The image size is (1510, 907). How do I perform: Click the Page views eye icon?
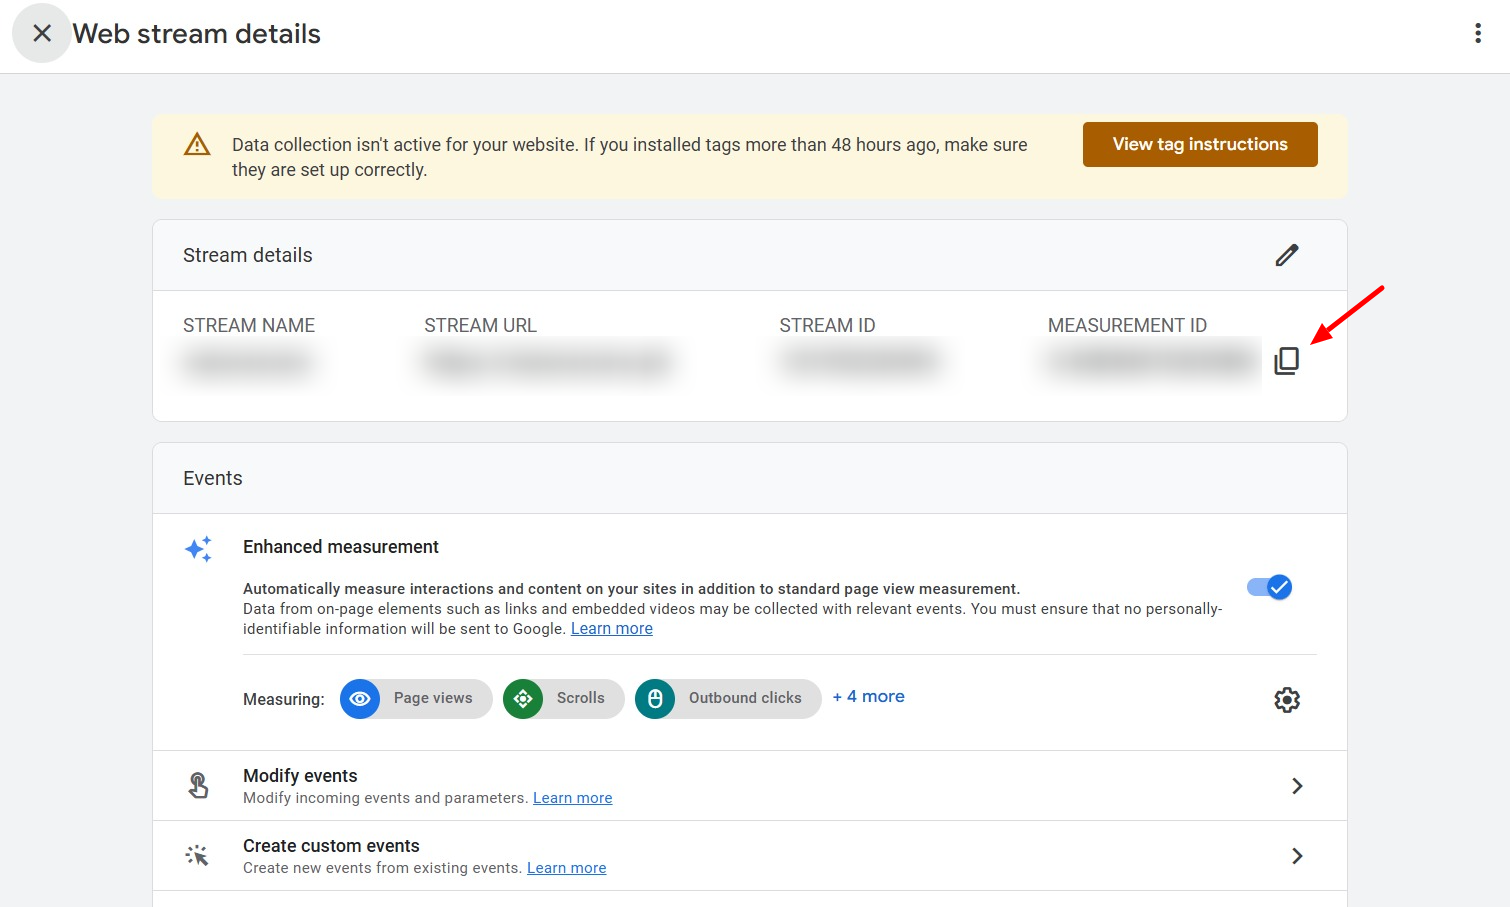tap(360, 699)
